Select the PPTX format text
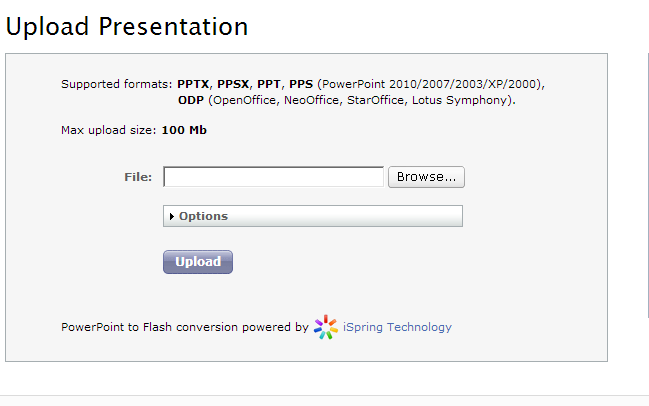649x406 pixels. tap(193, 84)
